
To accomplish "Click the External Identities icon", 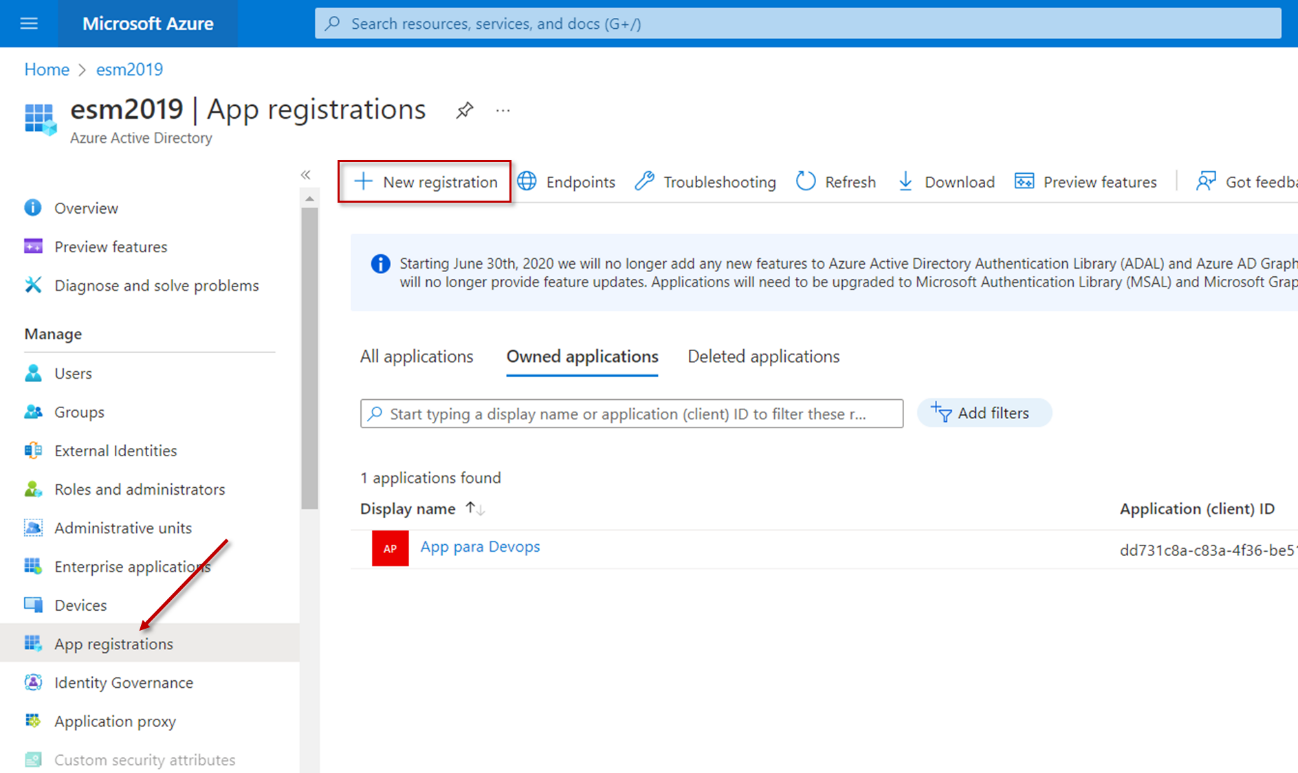I will click(33, 450).
